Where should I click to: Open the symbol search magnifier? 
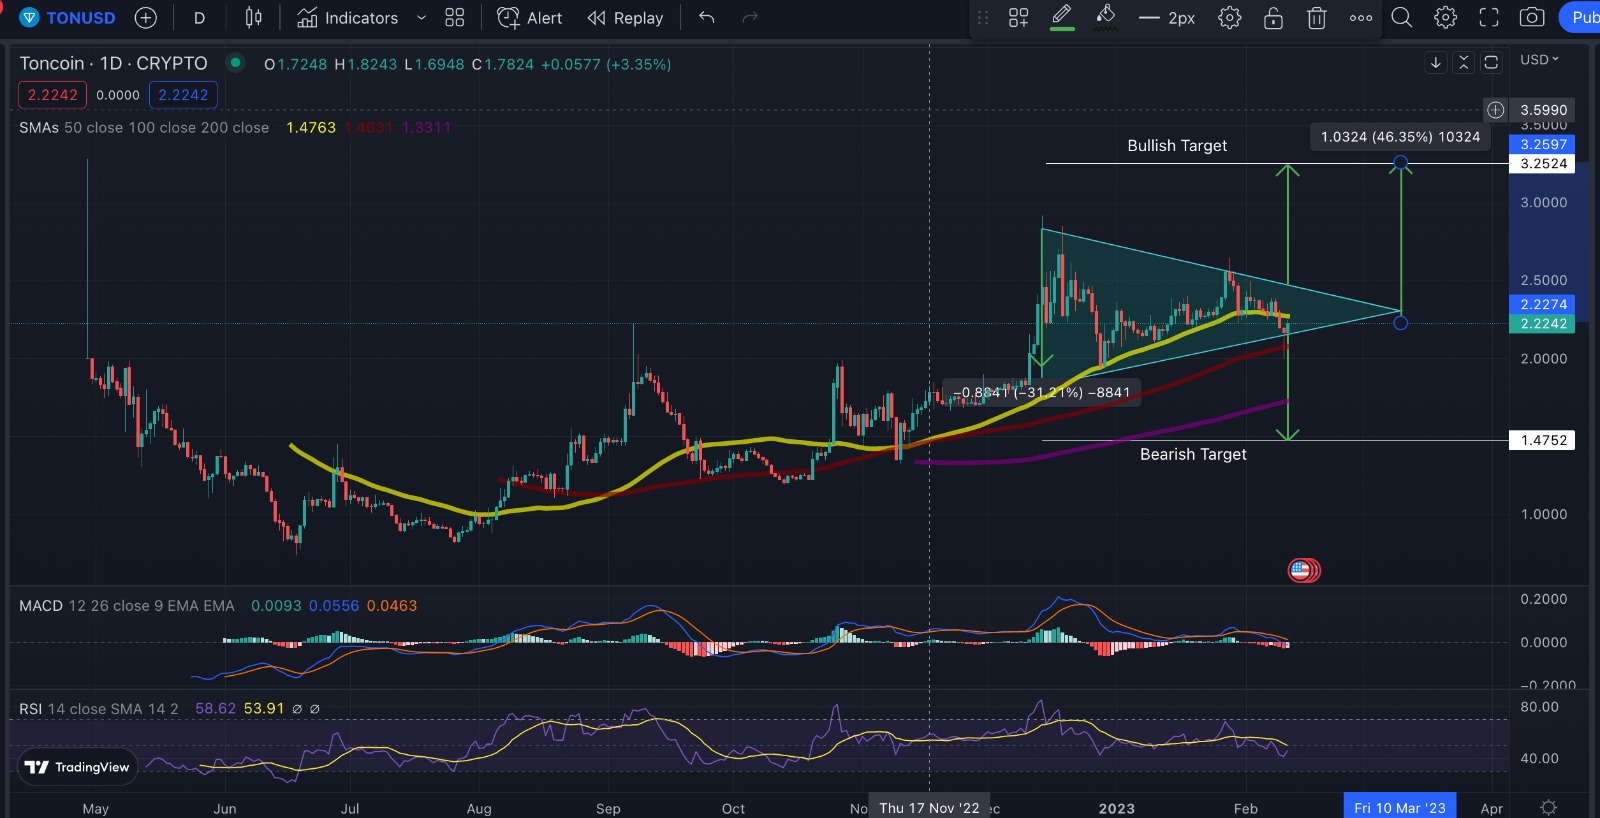coord(1402,18)
